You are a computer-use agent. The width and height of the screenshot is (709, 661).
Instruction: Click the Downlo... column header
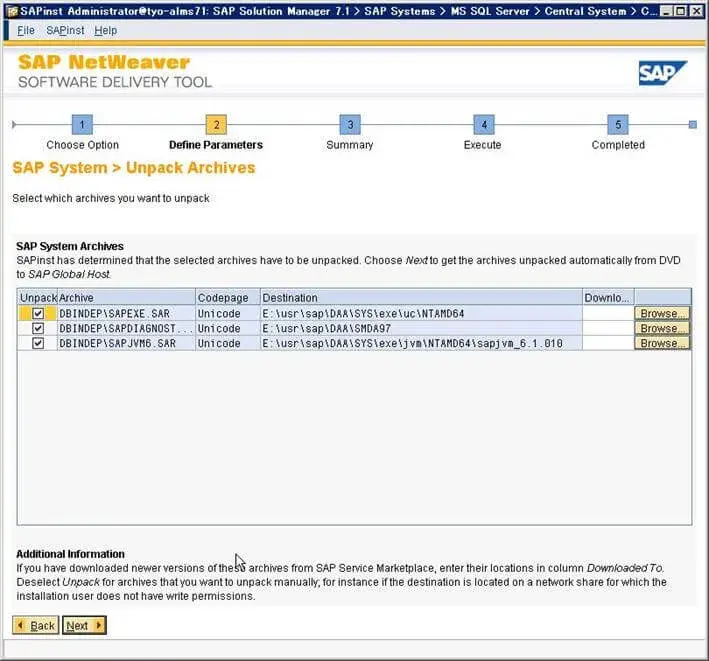608,297
